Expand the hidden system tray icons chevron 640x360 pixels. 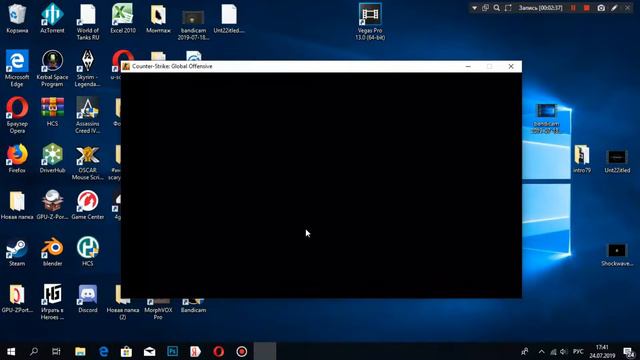(x=541, y=351)
